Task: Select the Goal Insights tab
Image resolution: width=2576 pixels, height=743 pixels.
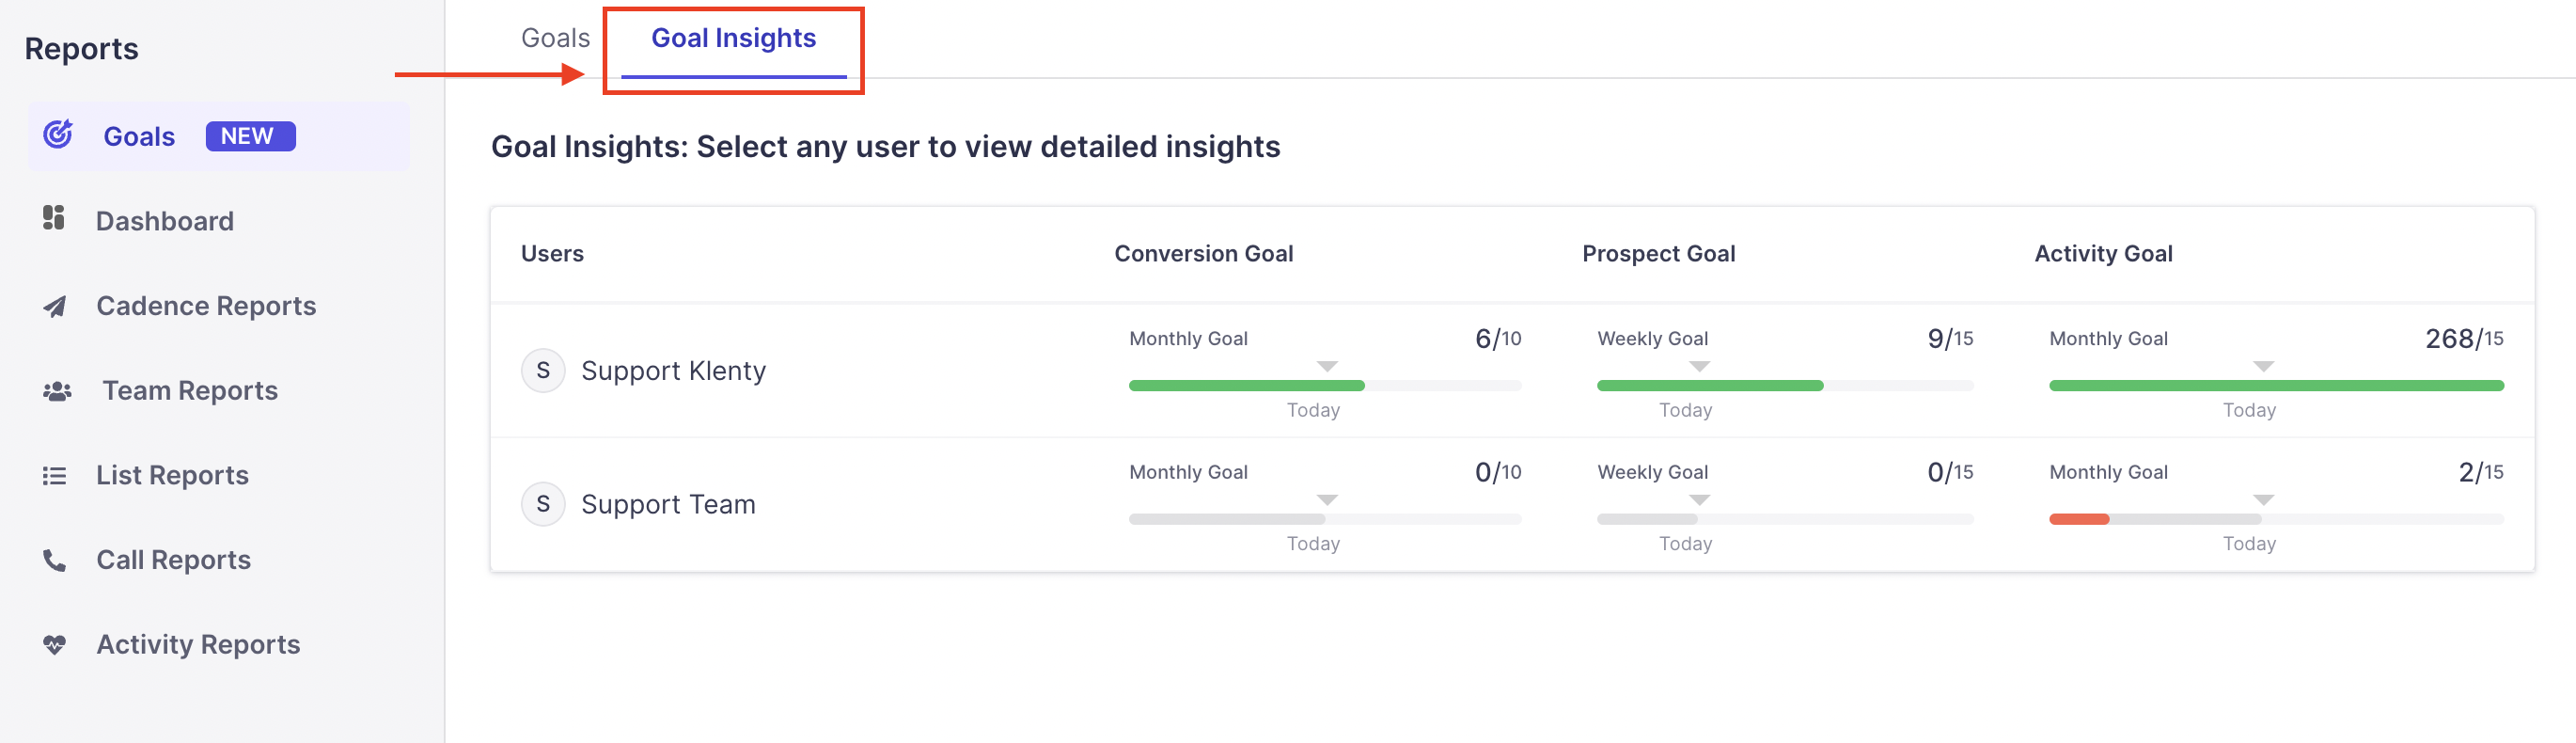Action: pyautogui.click(x=733, y=38)
